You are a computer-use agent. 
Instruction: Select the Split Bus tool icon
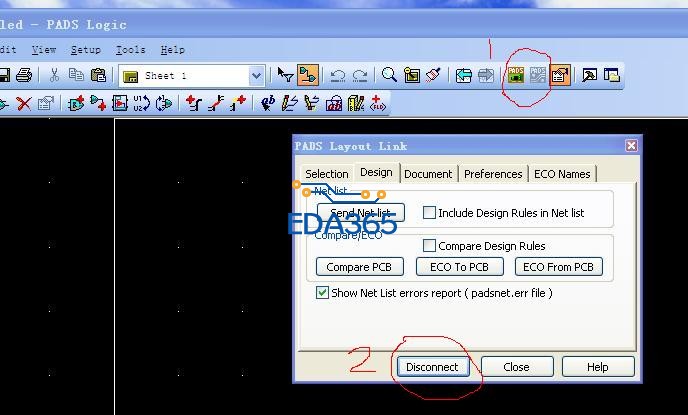[x=215, y=104]
